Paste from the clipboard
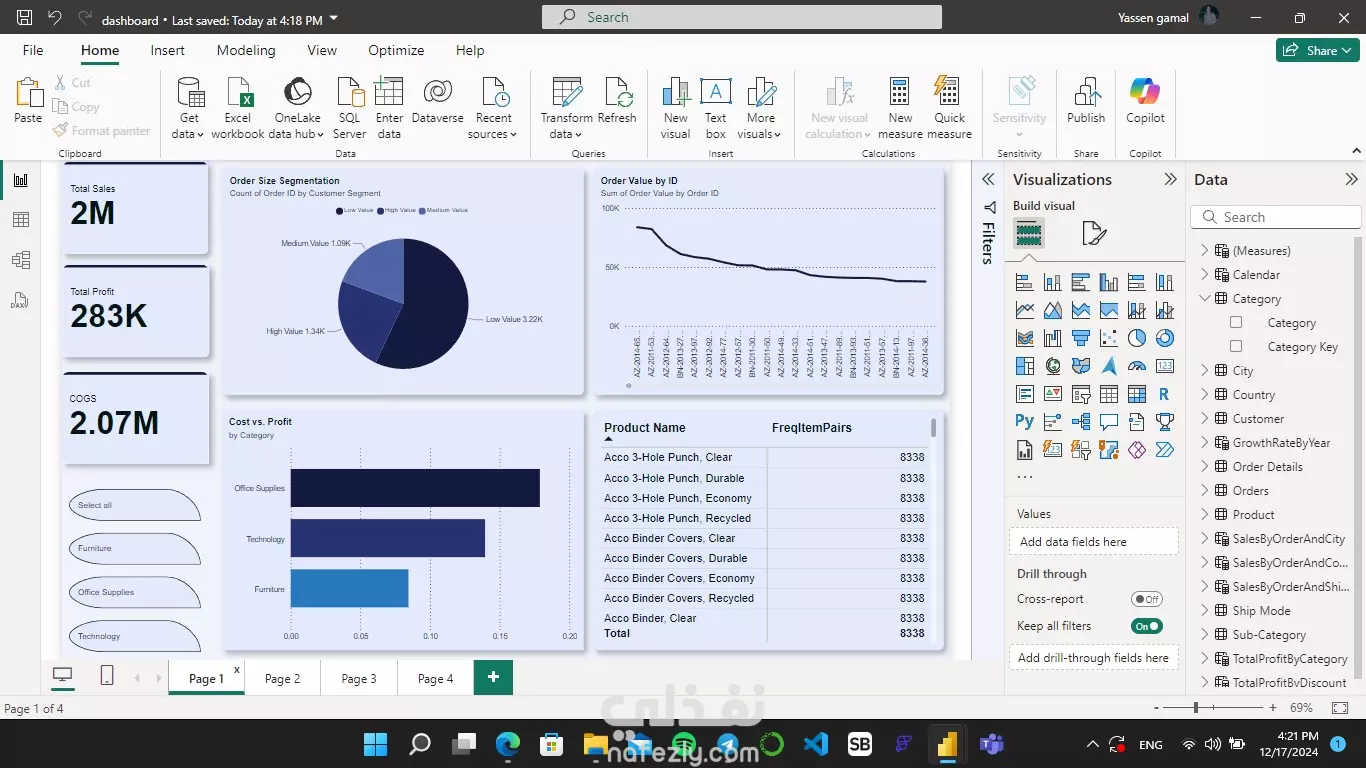The image size is (1366, 768). [x=28, y=100]
